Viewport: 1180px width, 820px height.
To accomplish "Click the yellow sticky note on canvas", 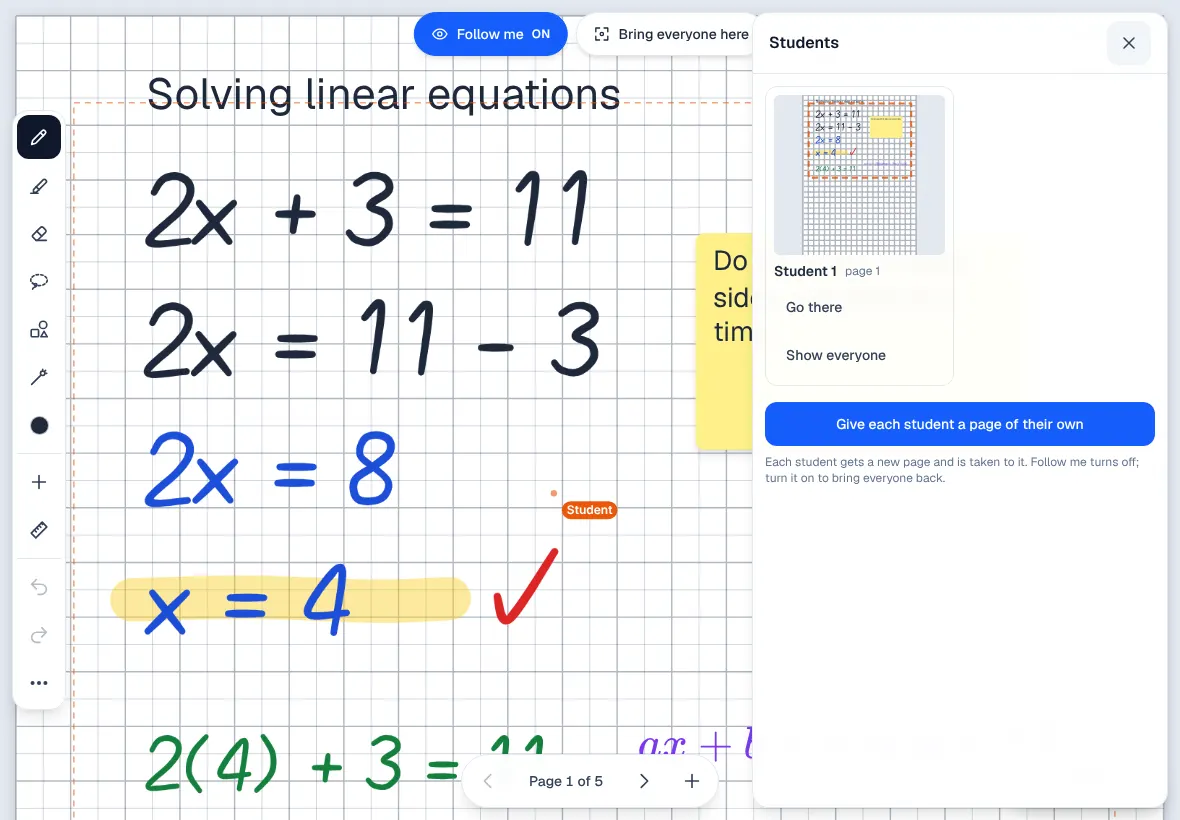I will tap(724, 342).
